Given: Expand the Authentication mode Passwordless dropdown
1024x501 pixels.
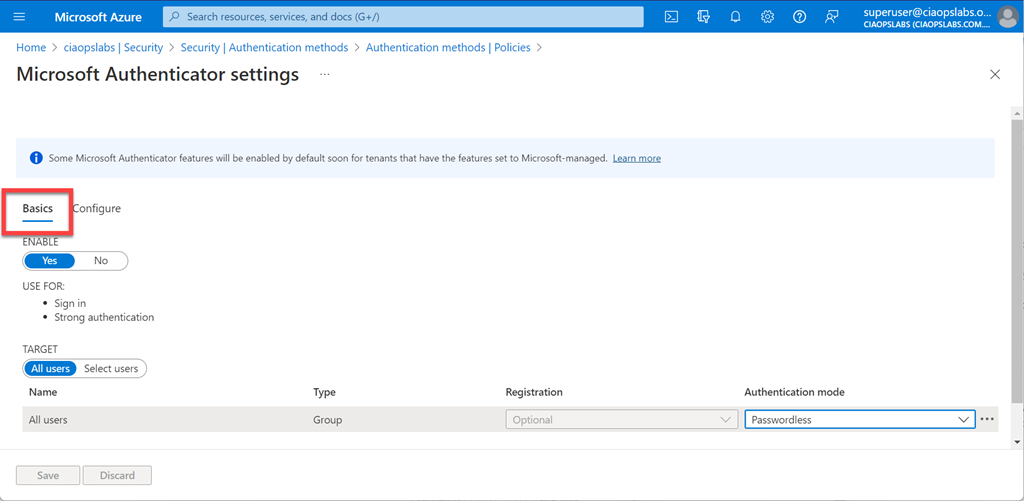Looking at the screenshot, I should tap(859, 420).
